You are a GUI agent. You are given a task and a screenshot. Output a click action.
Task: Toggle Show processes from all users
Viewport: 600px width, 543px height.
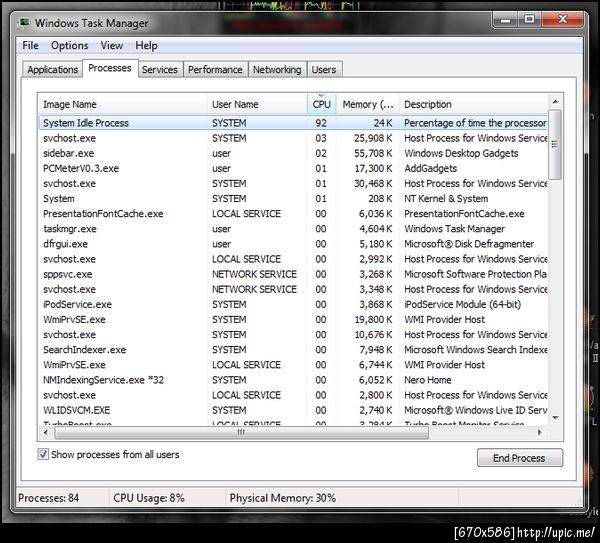(43, 454)
